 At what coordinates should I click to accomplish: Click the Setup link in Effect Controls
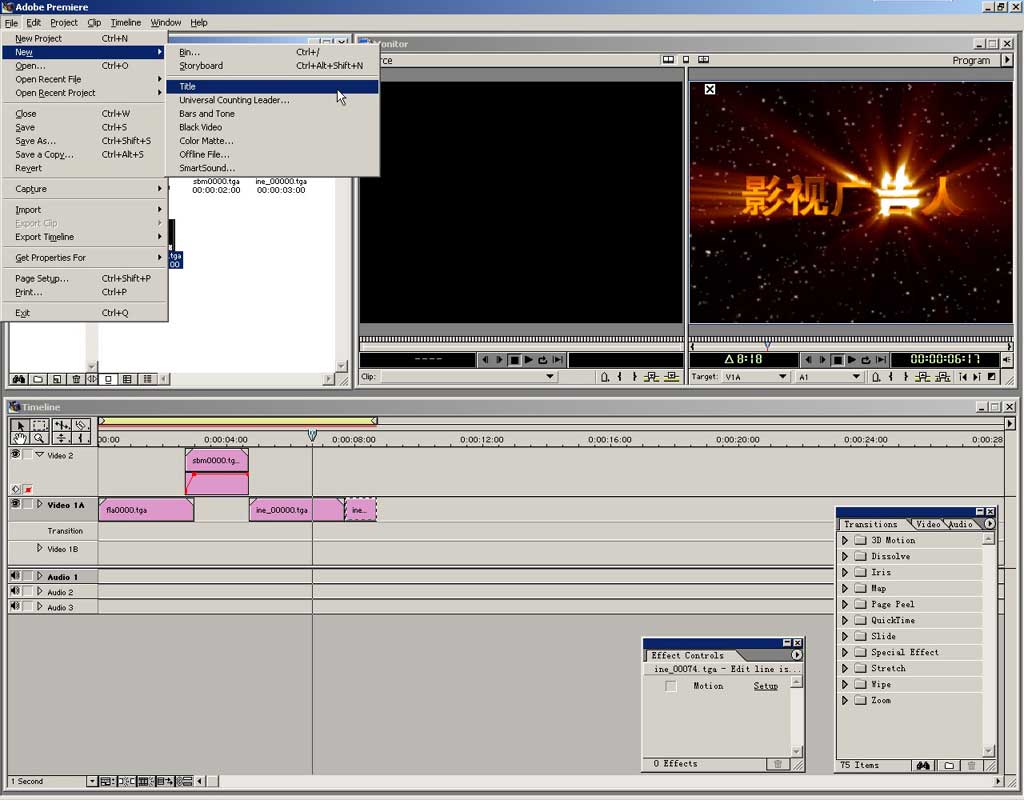[765, 686]
